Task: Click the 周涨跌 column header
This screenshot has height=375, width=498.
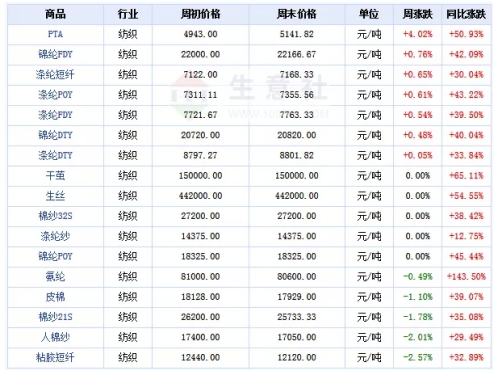Action: (418, 14)
